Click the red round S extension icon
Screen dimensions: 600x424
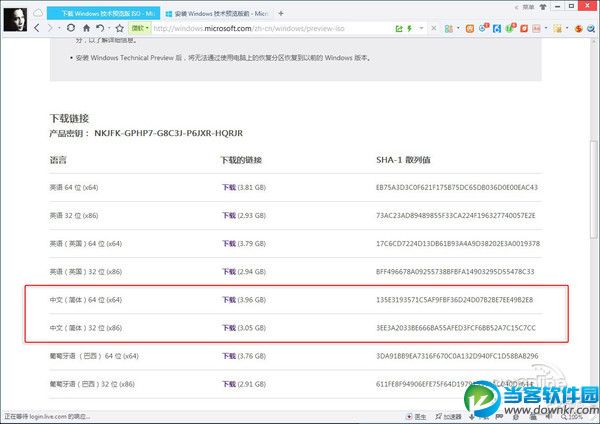[579, 28]
